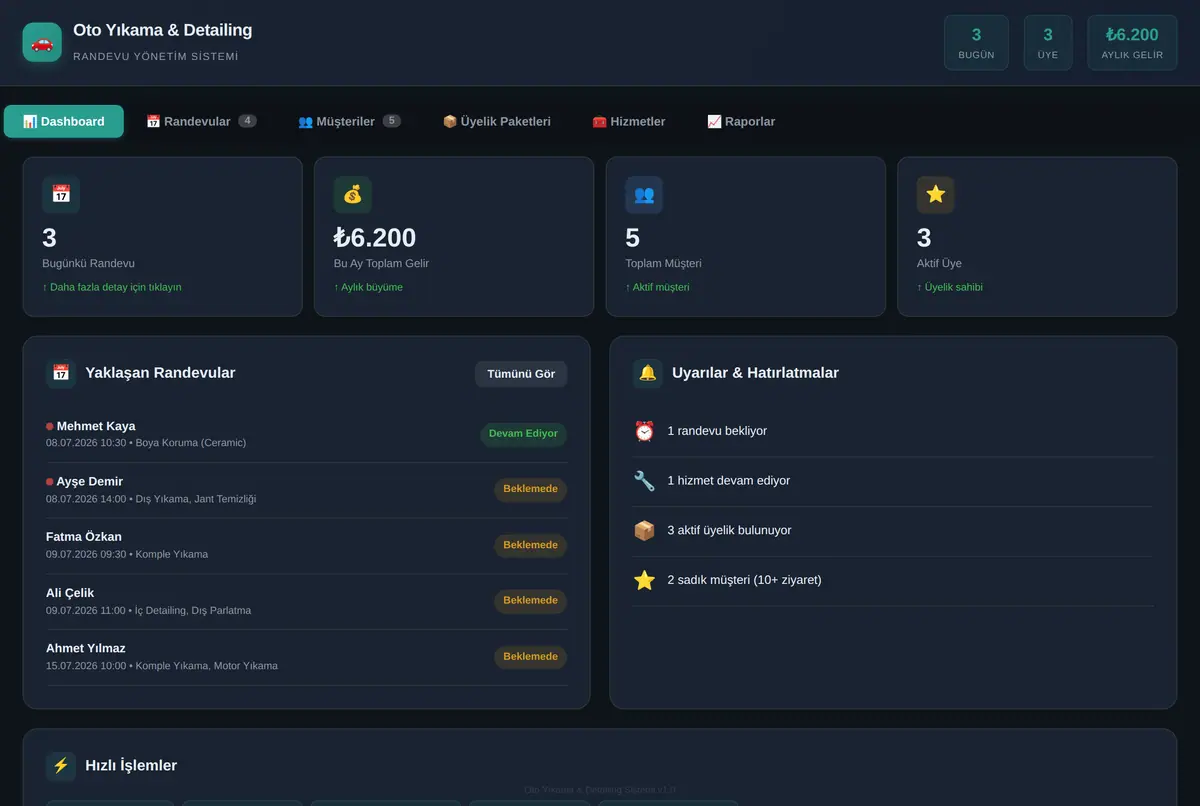Click the calendar icon beside Yaklaşan Randevular heading
1200x806 pixels.
pos(61,373)
